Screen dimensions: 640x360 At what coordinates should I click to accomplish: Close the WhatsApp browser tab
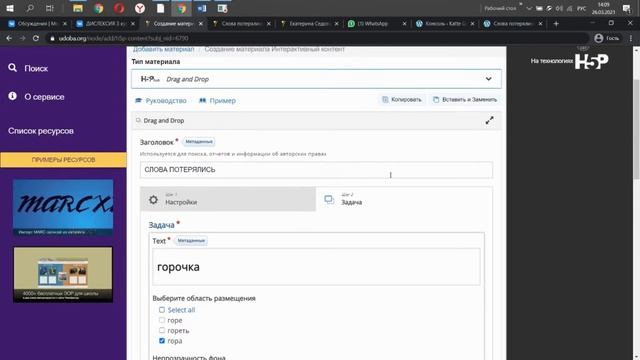click(404, 24)
